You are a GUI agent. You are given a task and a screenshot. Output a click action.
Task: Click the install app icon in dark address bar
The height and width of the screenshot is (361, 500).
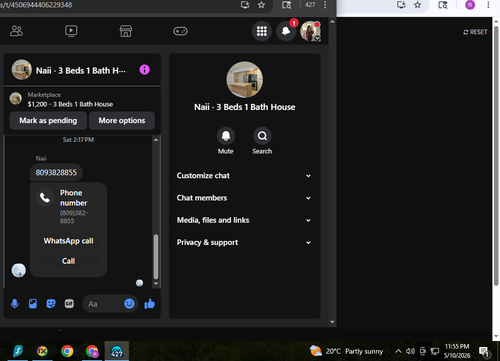(x=245, y=5)
